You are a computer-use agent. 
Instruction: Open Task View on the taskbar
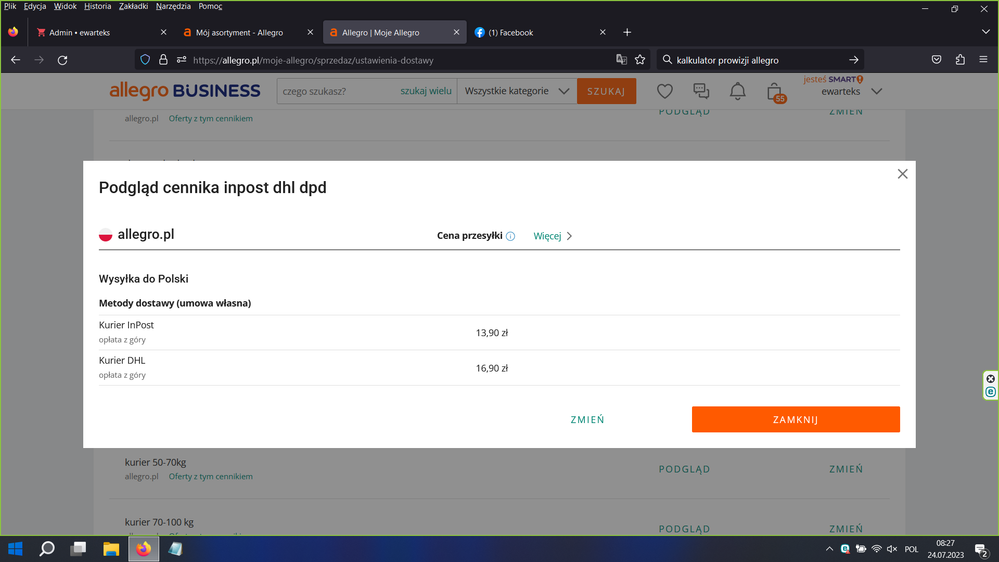point(78,549)
